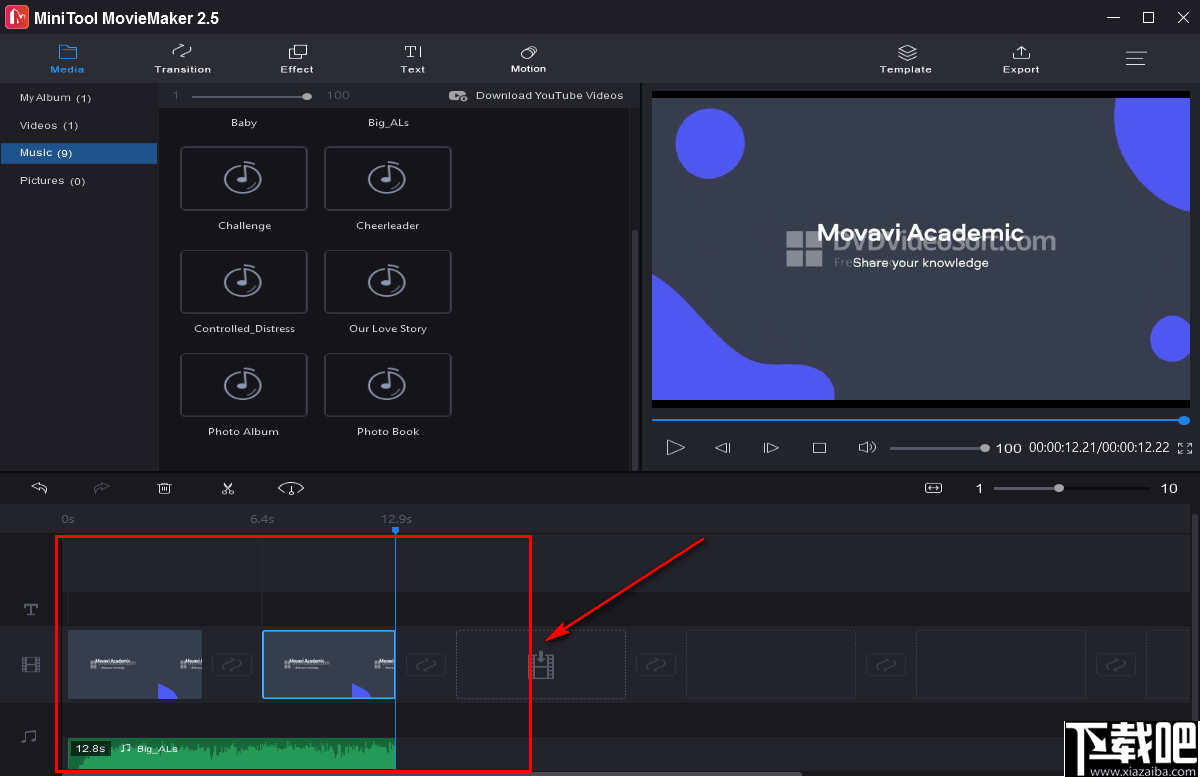The width and height of the screenshot is (1200, 777).
Task: Select the Challenge music thumbnail
Action: pos(243,178)
